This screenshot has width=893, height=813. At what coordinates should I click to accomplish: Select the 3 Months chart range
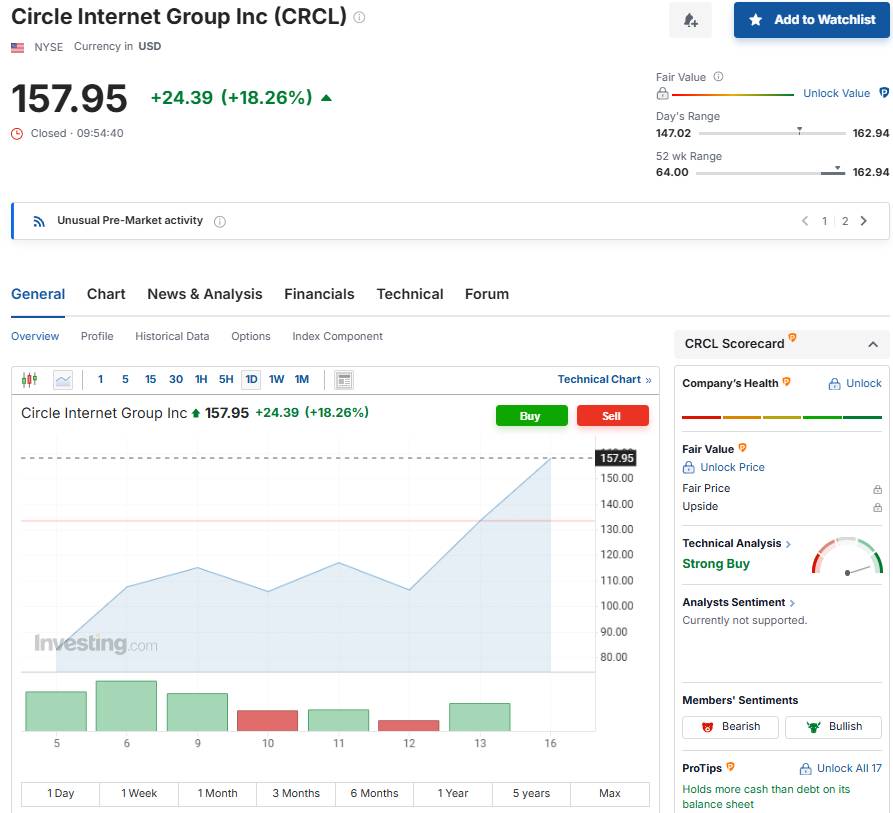coord(296,794)
